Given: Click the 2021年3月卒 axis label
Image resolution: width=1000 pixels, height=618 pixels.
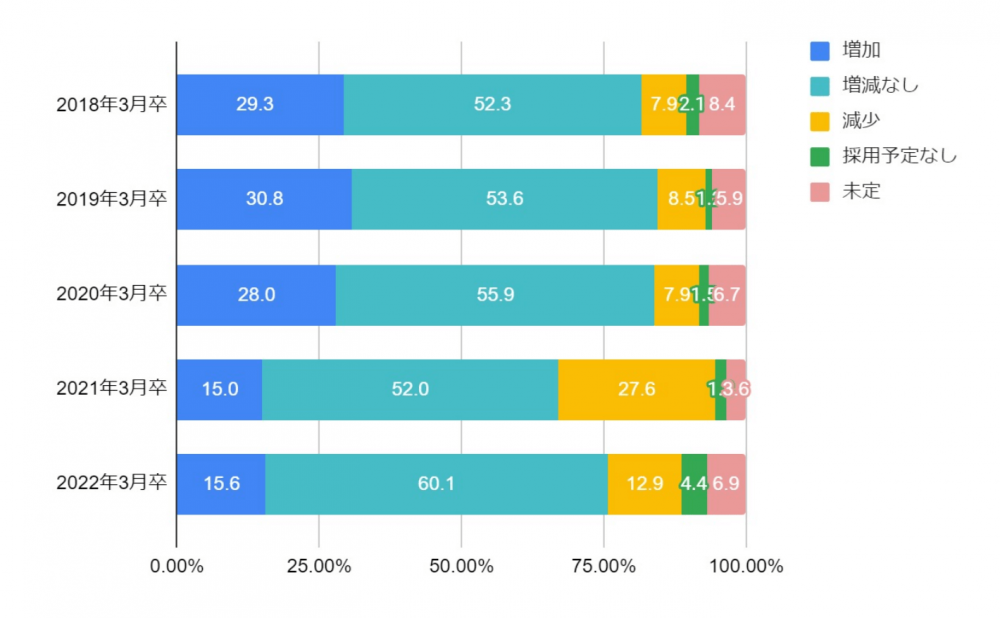Looking at the screenshot, I should [x=111, y=389].
